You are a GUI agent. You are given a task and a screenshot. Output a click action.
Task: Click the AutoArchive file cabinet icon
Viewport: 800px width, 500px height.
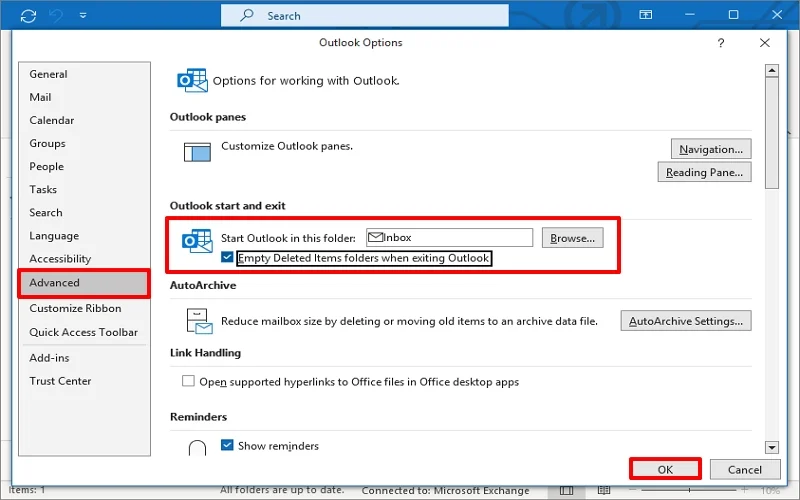[199, 321]
